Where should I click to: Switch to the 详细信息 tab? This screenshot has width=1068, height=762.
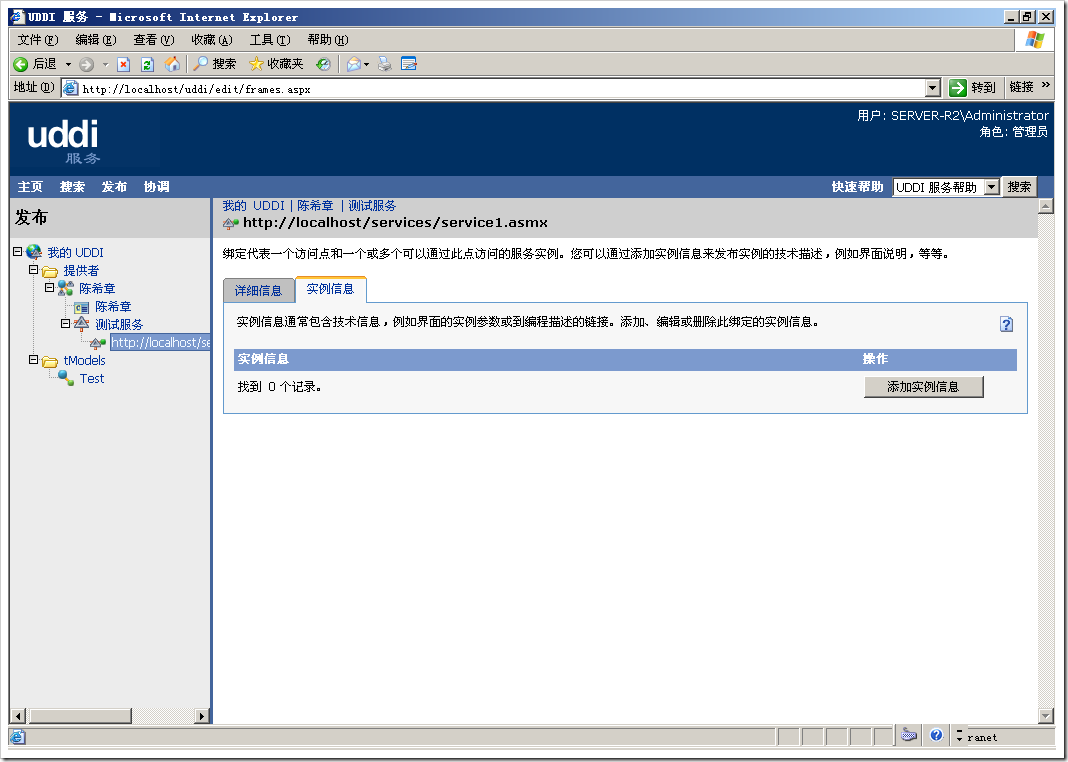click(258, 291)
